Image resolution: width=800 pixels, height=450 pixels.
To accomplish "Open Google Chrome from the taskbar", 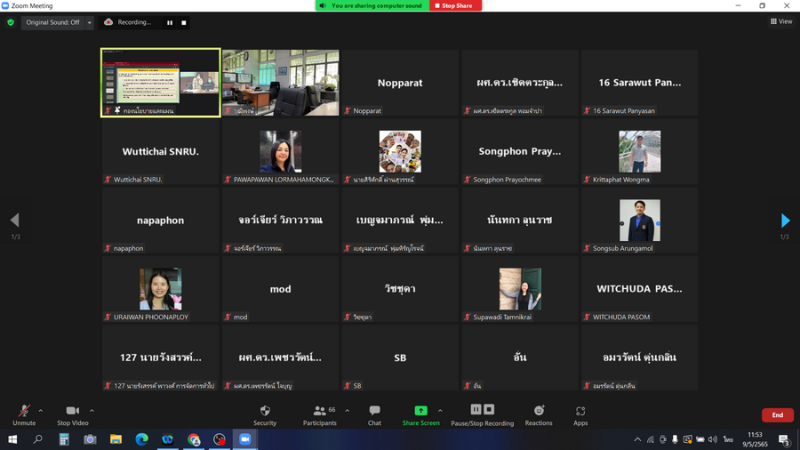I will [x=194, y=439].
